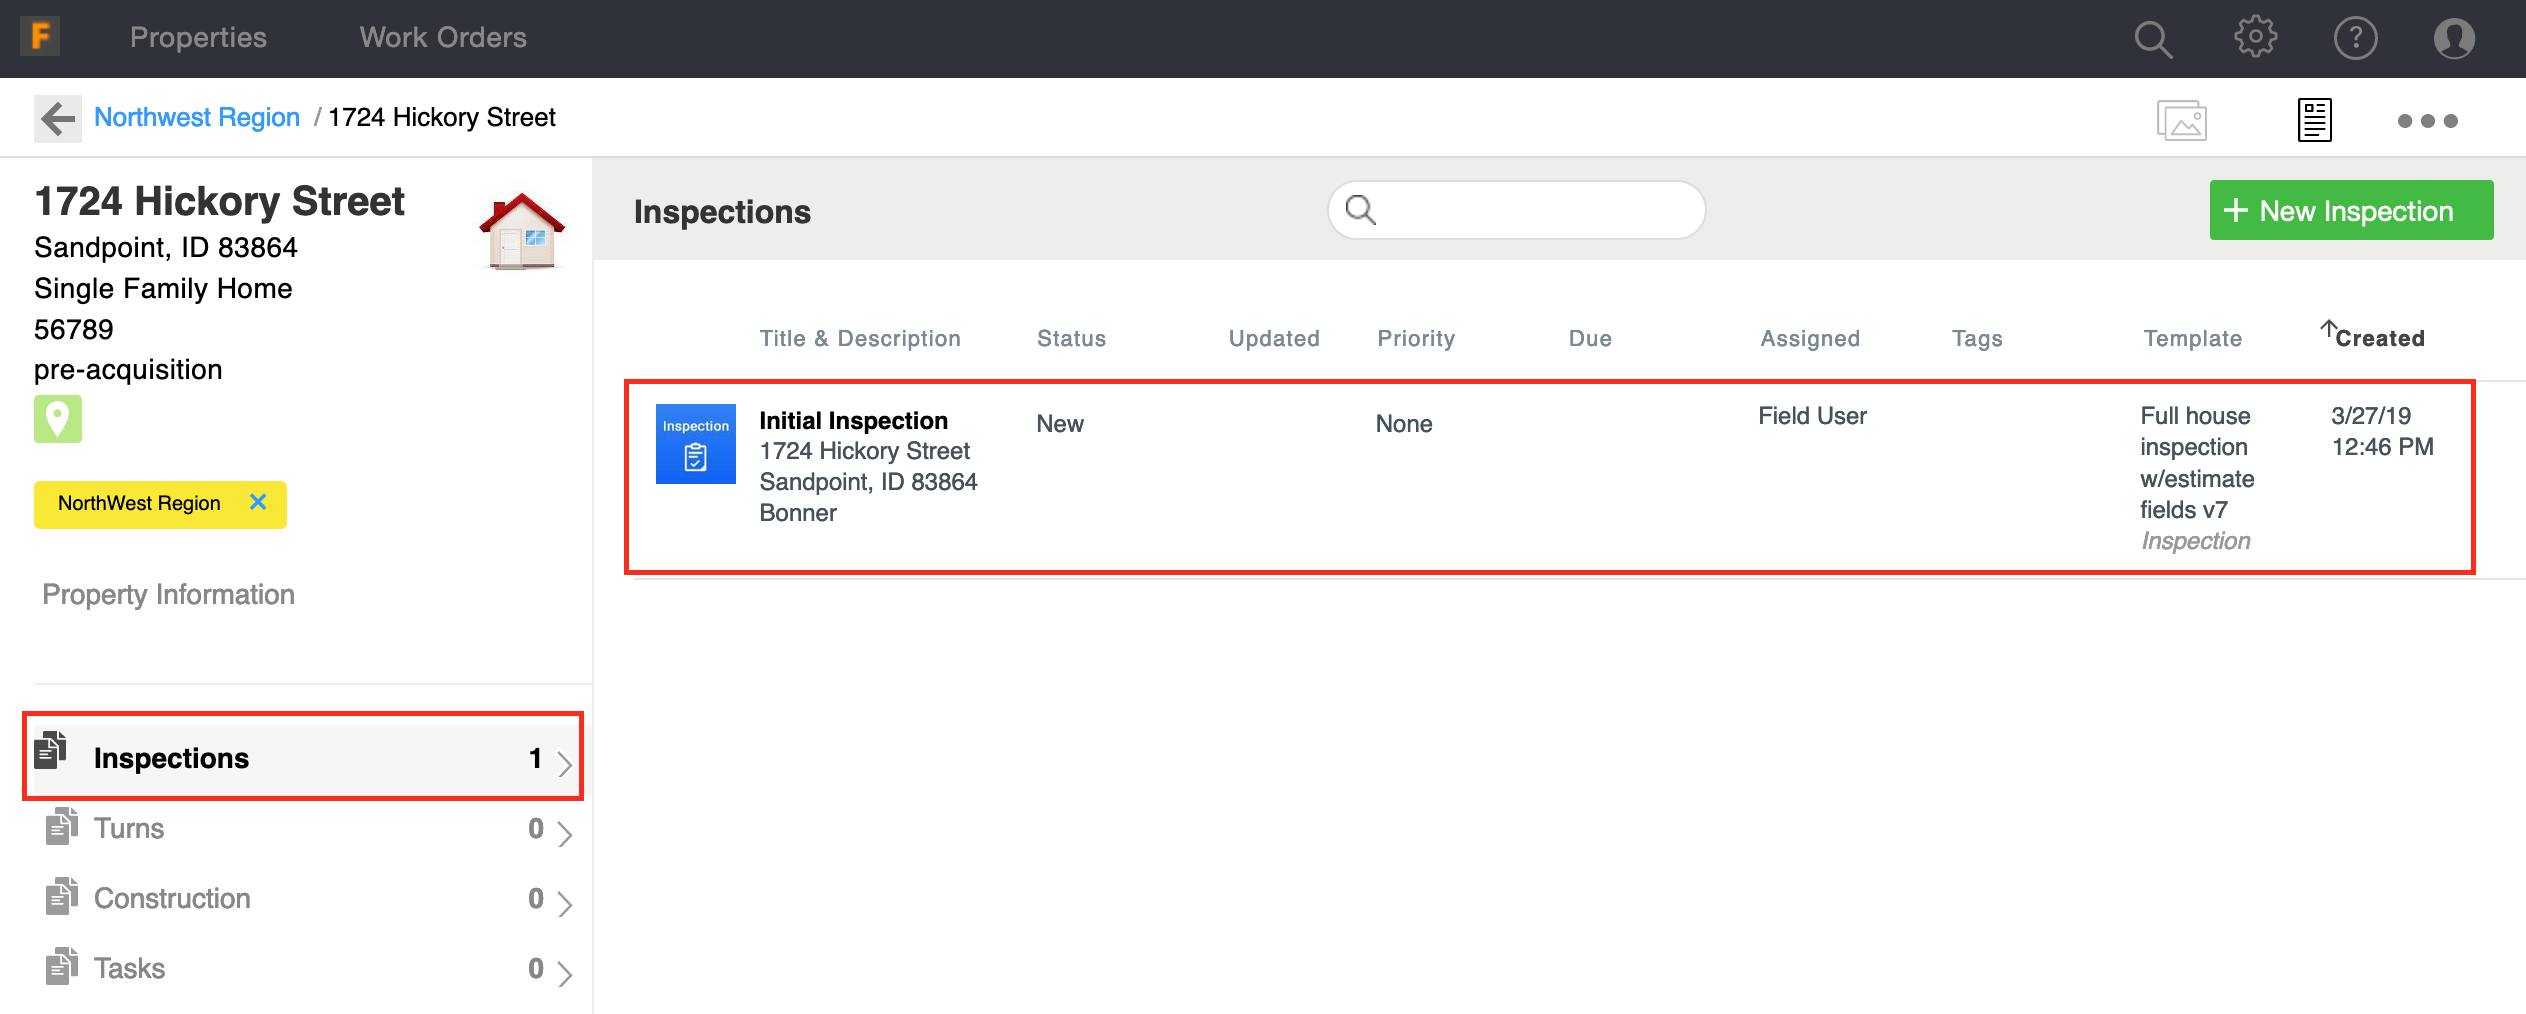The image size is (2526, 1014).
Task: Expand the Turns section chevron
Action: [x=564, y=833]
